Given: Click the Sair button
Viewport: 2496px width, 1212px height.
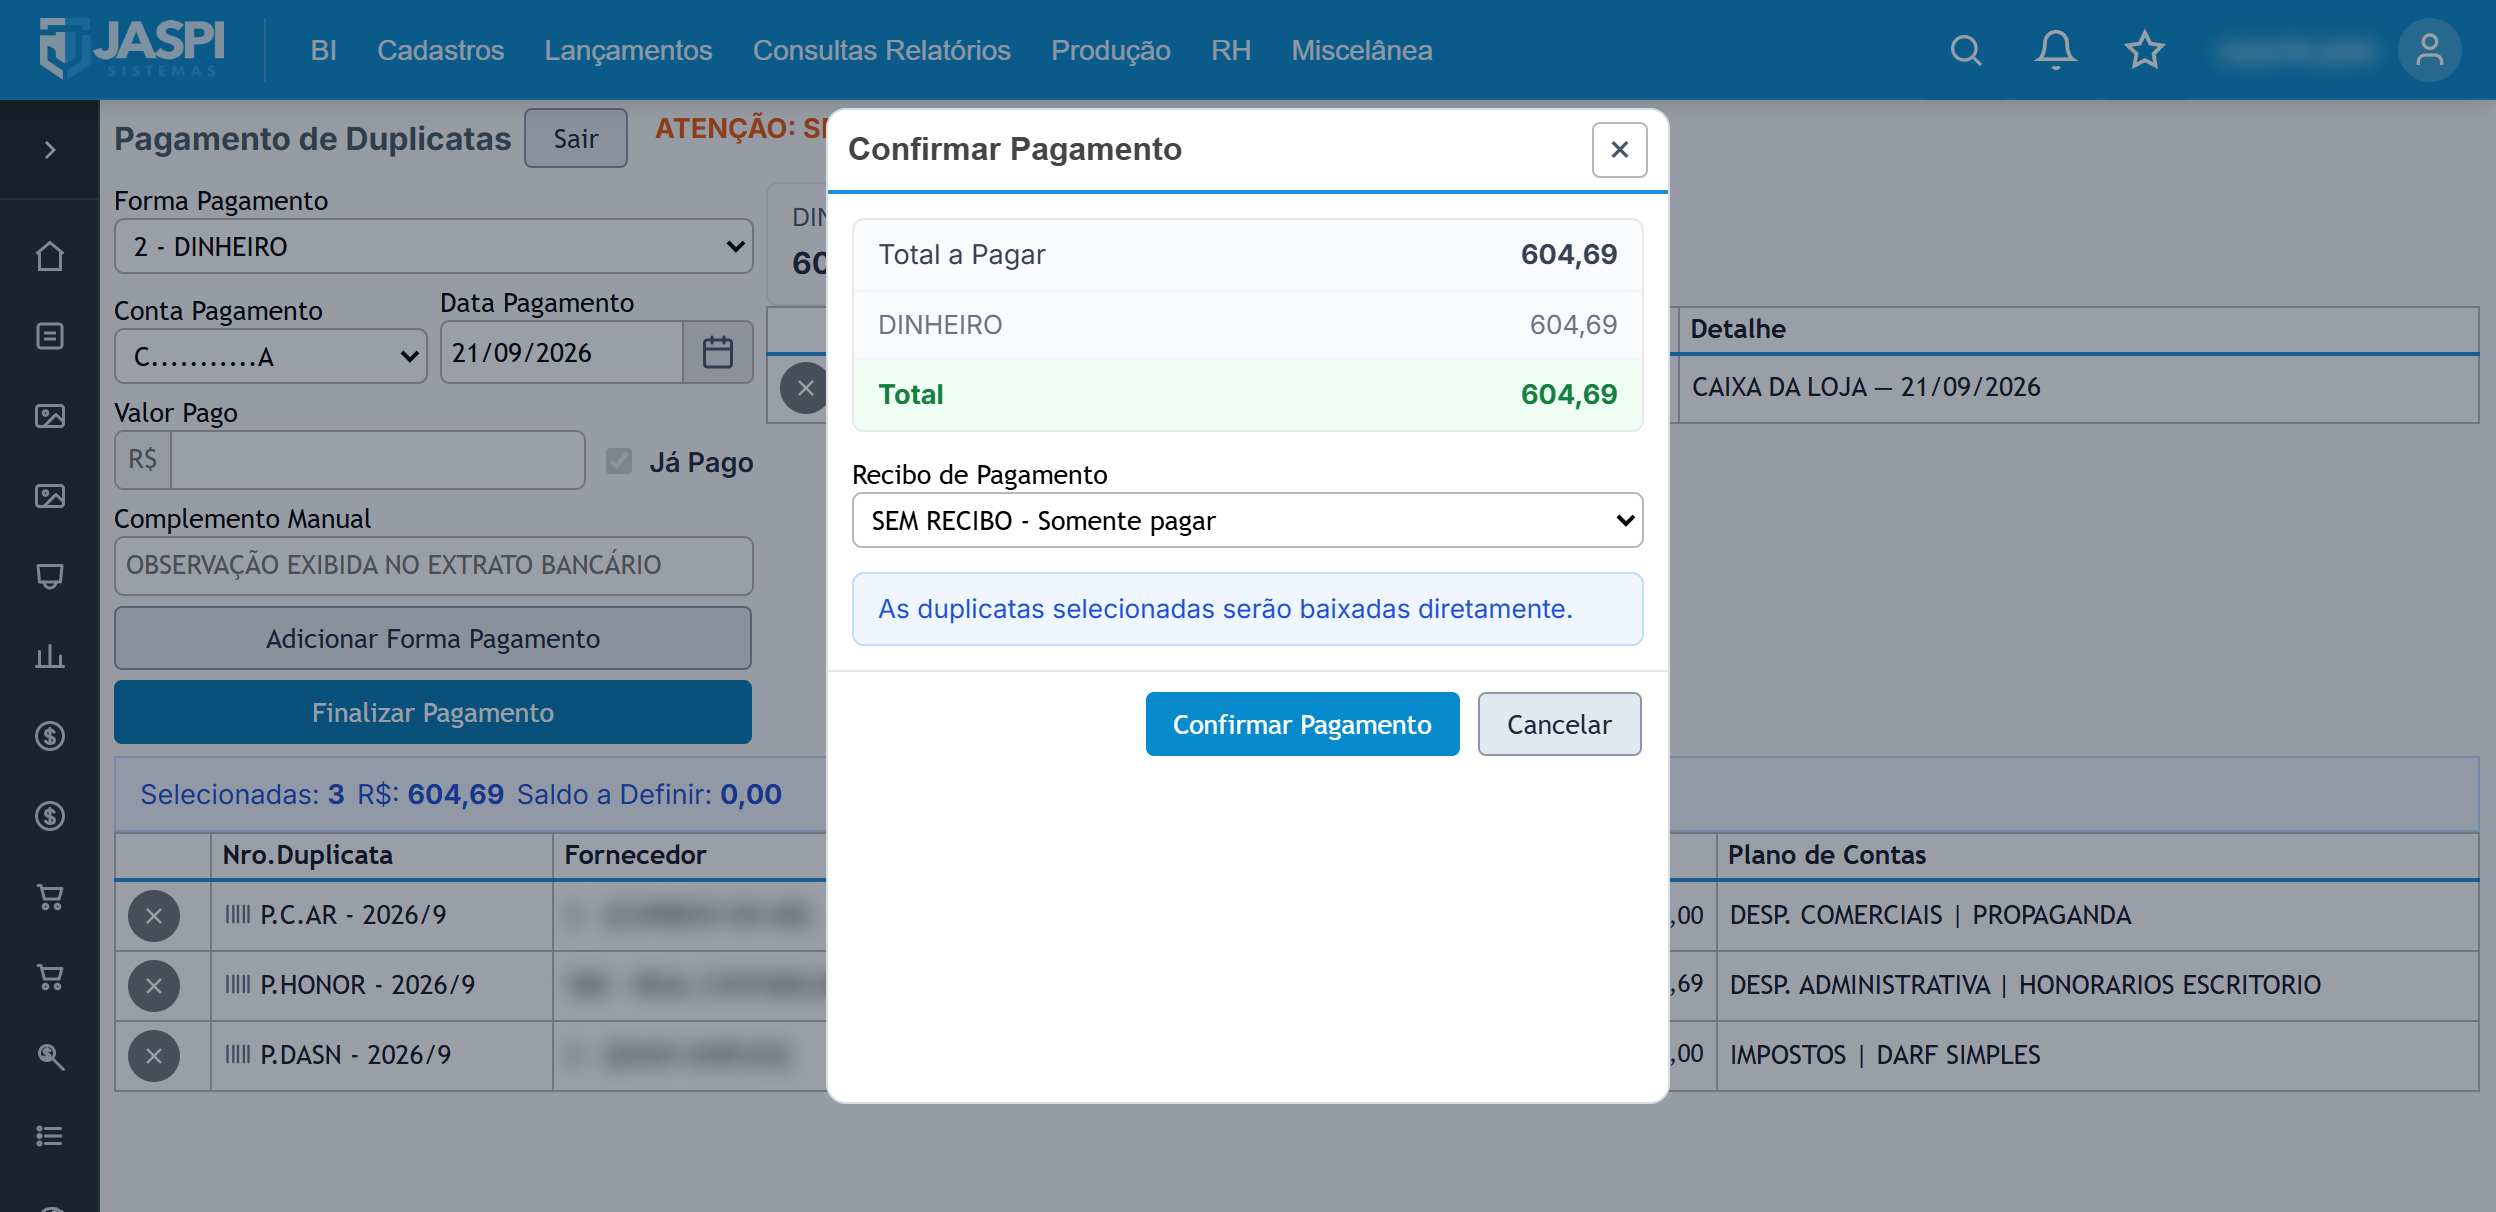Looking at the screenshot, I should 576,138.
